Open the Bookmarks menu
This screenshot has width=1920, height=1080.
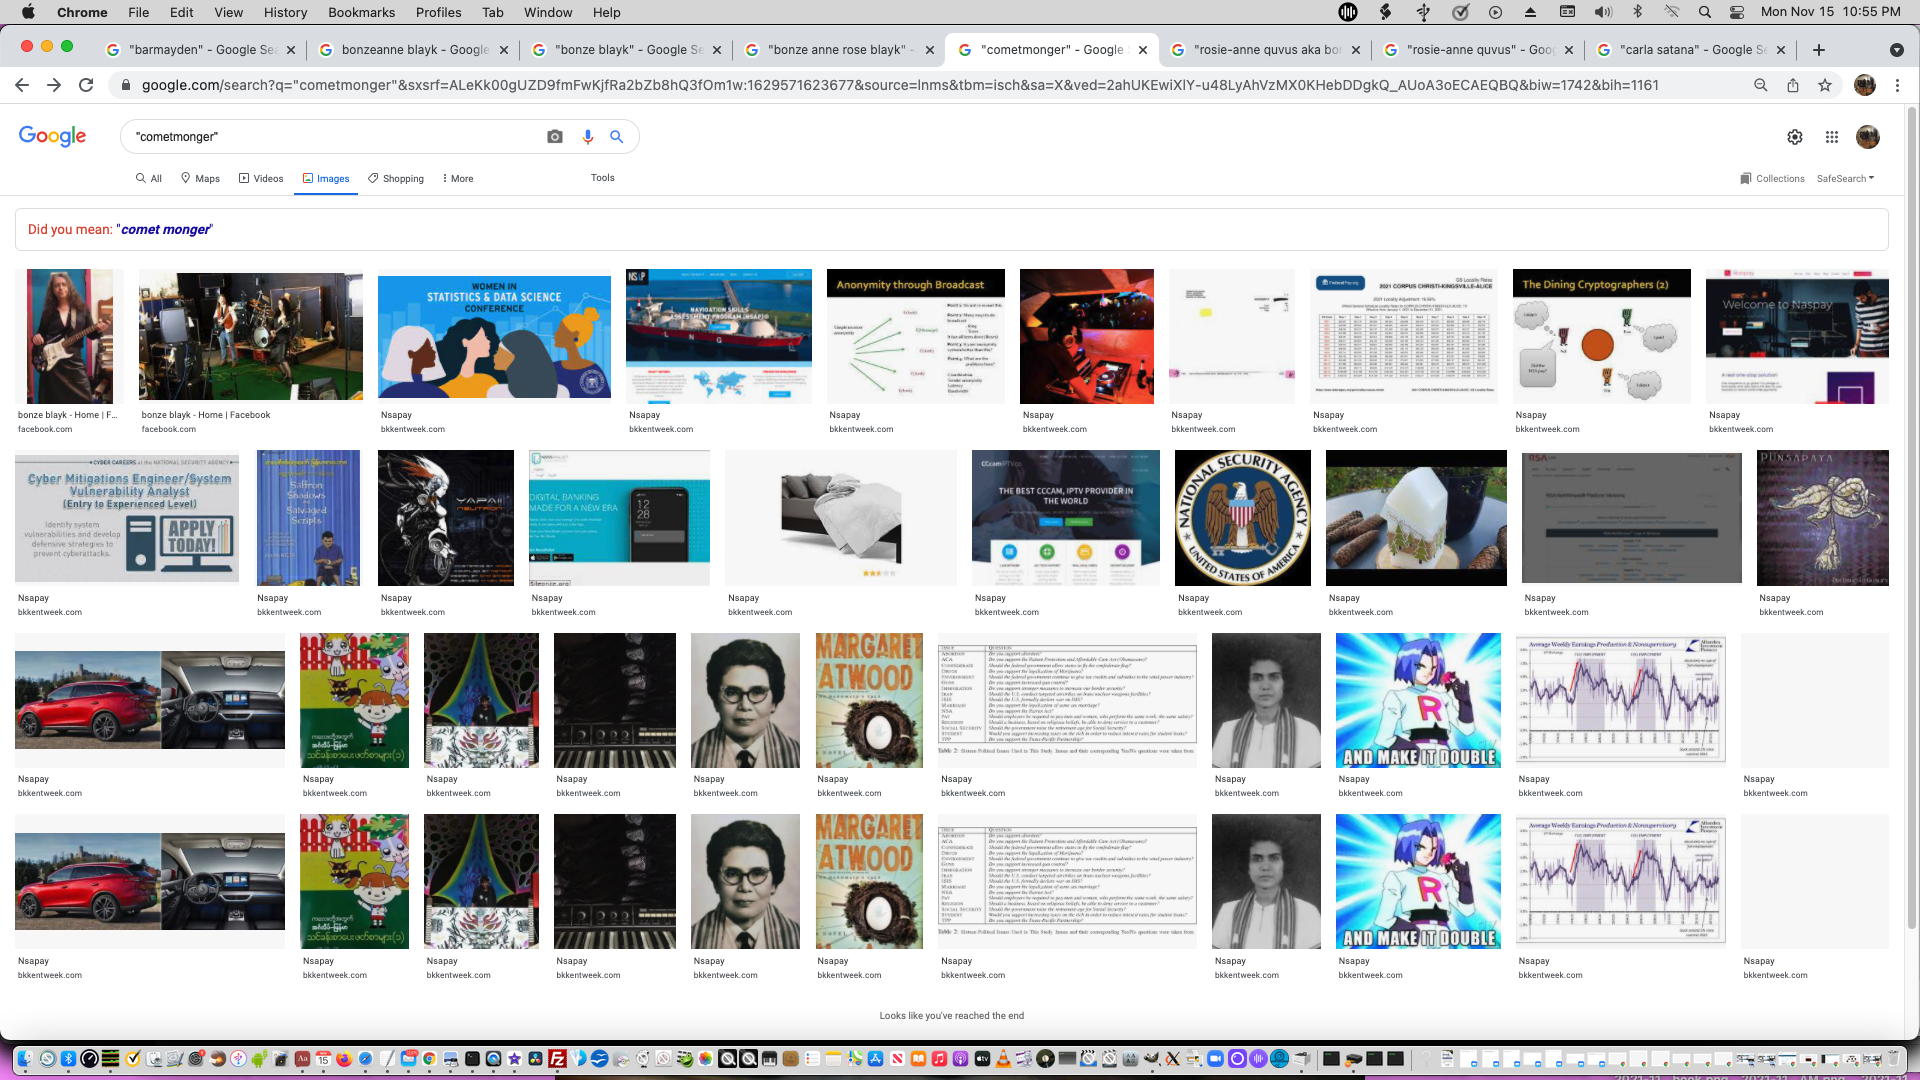pos(361,12)
